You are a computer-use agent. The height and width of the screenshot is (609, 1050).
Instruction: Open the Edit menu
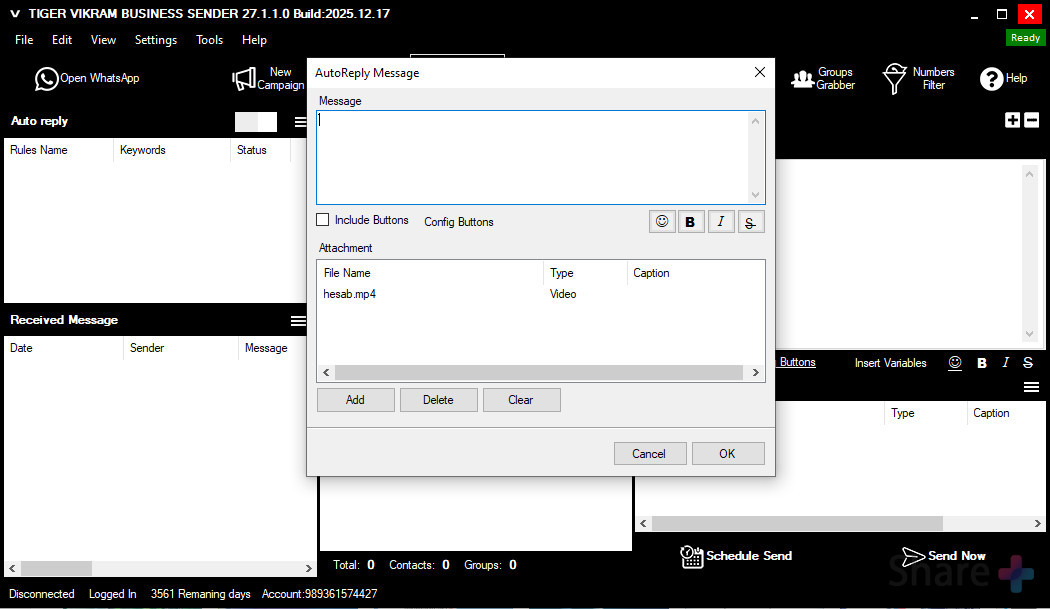[62, 40]
